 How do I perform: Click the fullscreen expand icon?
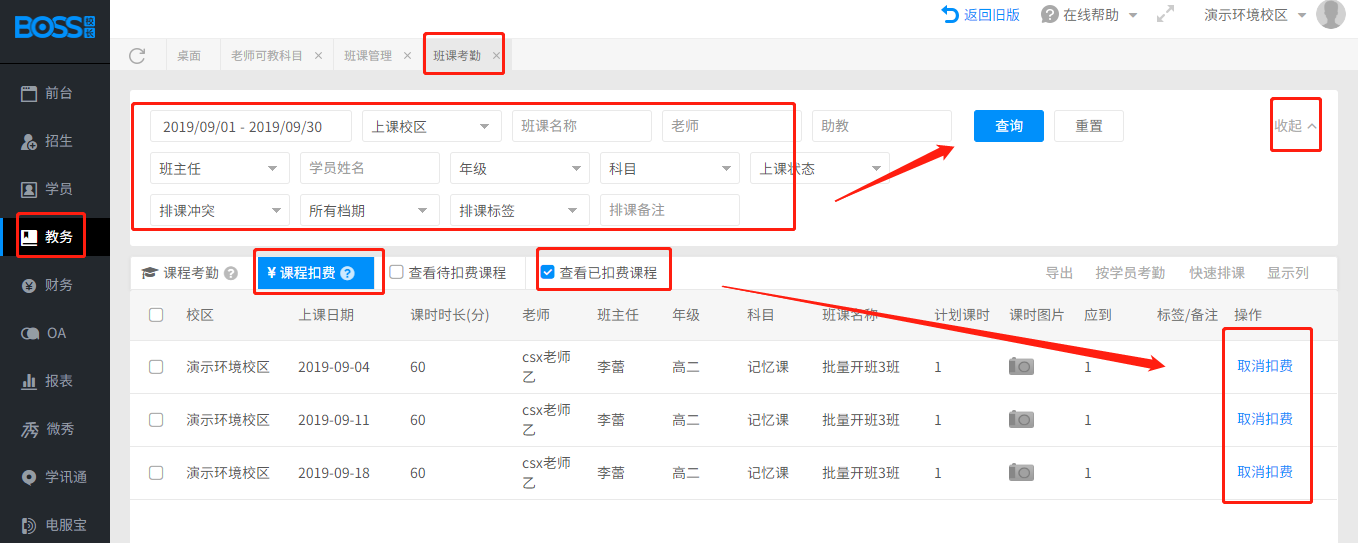[1165, 15]
